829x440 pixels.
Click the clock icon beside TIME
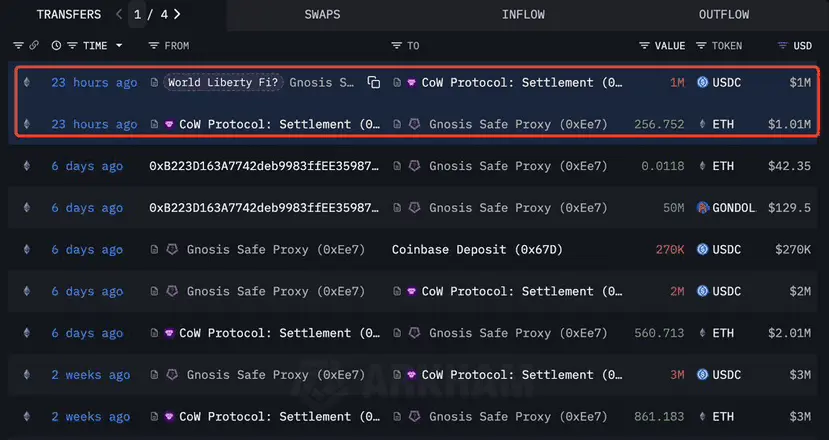click(x=56, y=45)
